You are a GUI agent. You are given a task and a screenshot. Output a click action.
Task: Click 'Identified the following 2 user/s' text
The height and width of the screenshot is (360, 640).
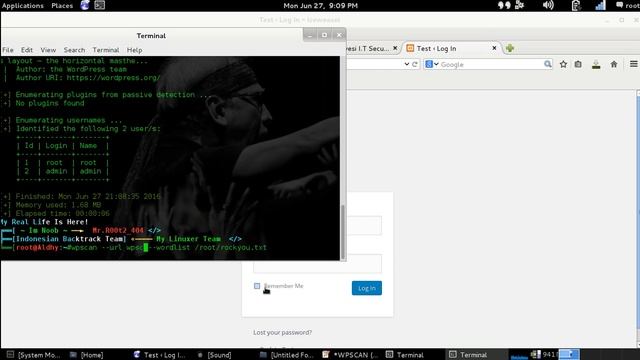click(x=88, y=129)
